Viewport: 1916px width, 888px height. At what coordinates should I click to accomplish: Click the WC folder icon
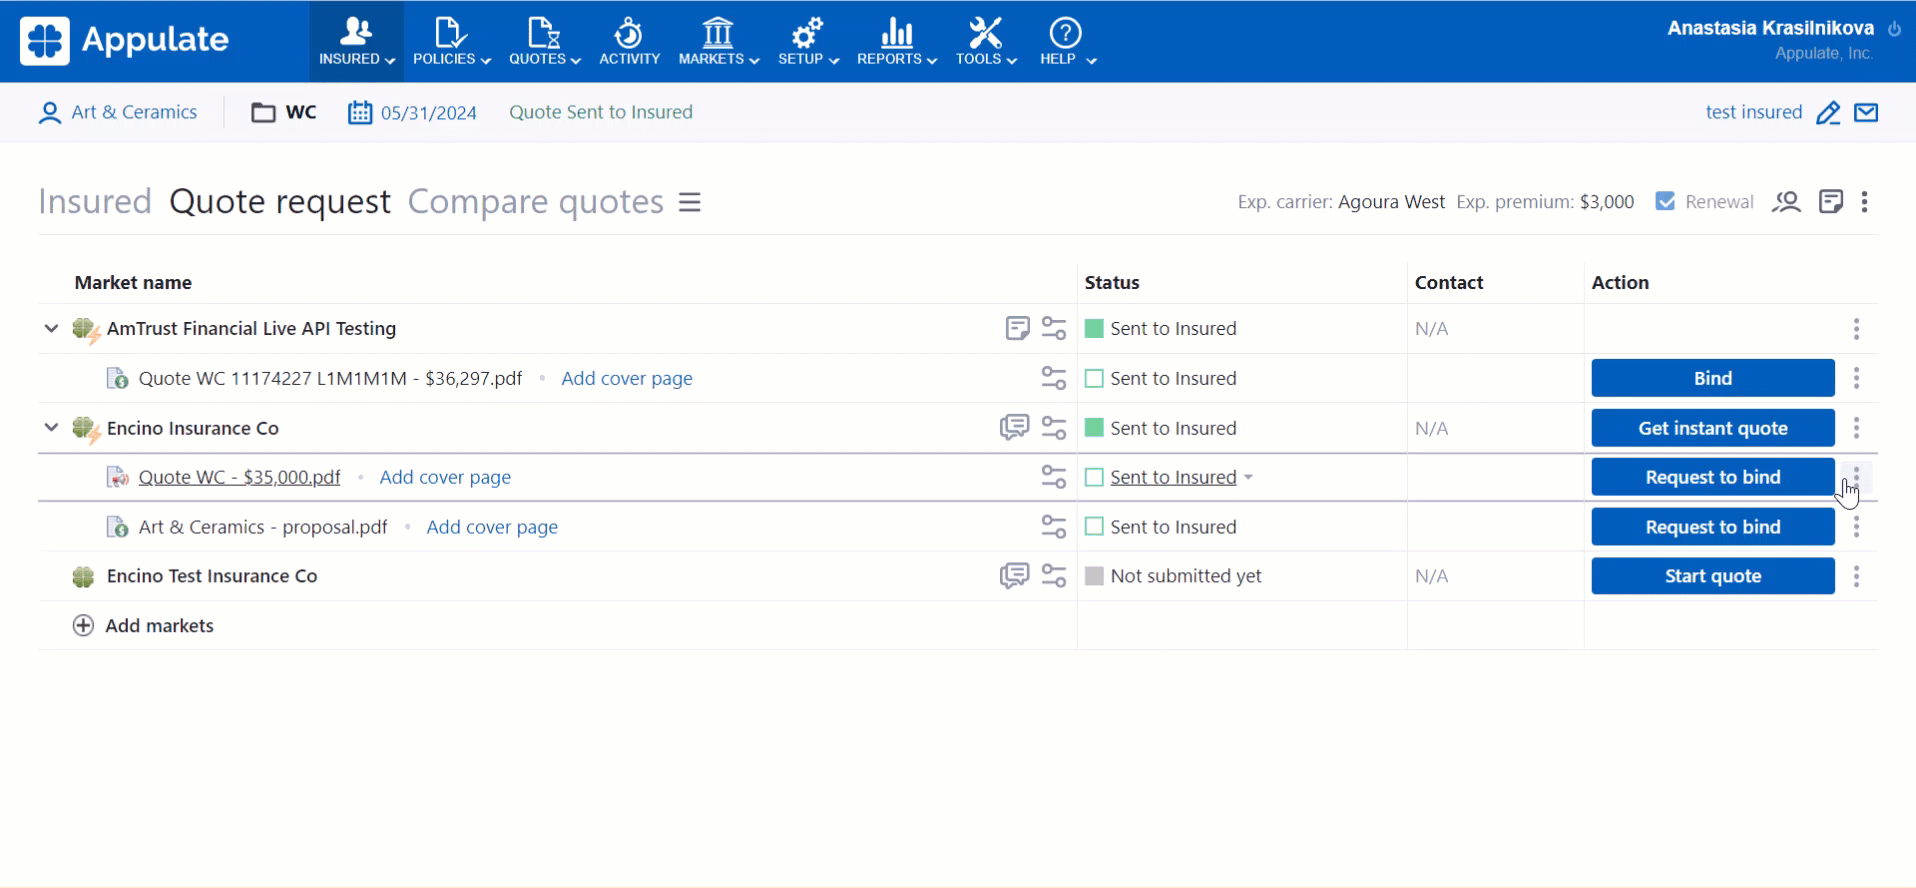pos(263,112)
